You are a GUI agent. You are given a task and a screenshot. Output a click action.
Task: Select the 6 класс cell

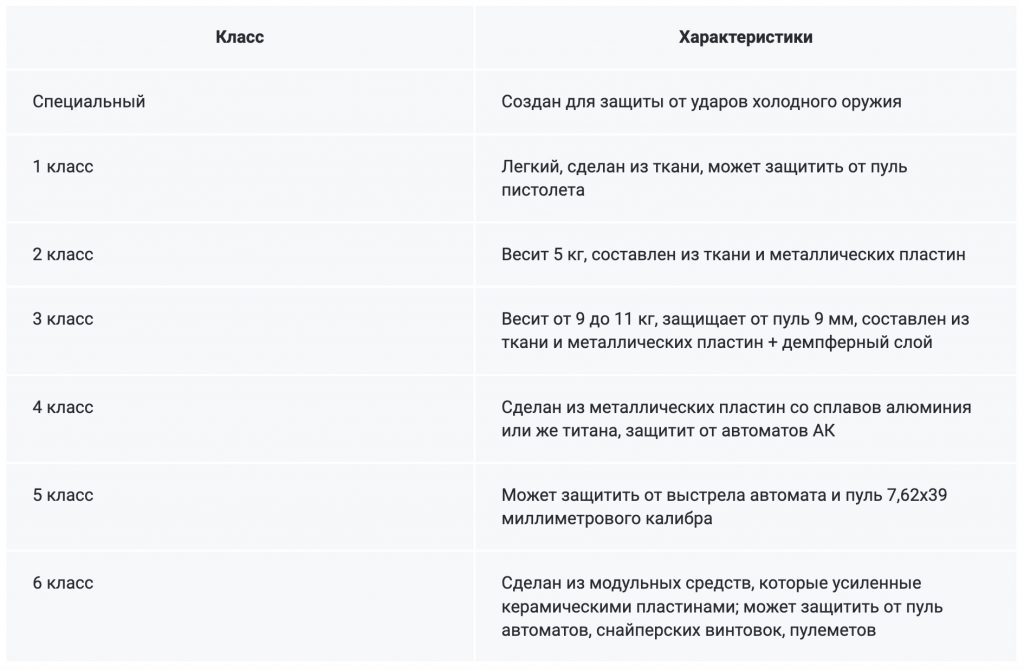(240, 607)
